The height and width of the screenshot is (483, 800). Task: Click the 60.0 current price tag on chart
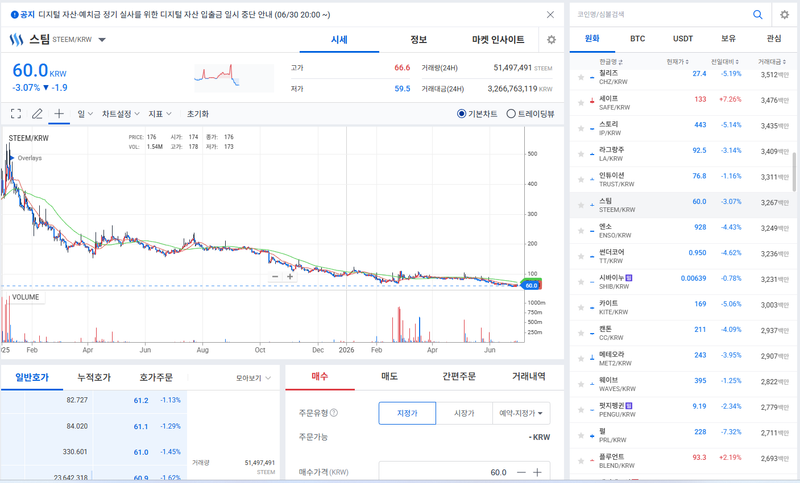(x=531, y=285)
